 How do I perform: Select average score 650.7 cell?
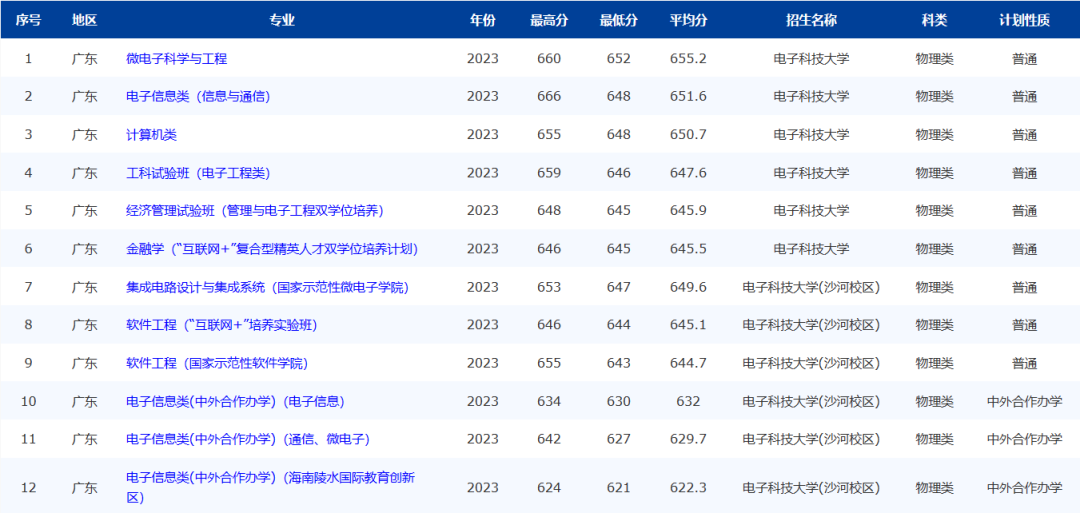tap(688, 134)
